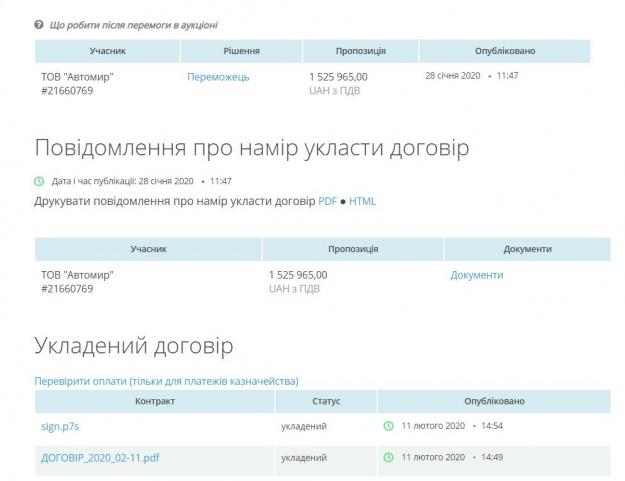Click 'Учасник' header in the winner table
The width and height of the screenshot is (625, 481).
[107, 51]
